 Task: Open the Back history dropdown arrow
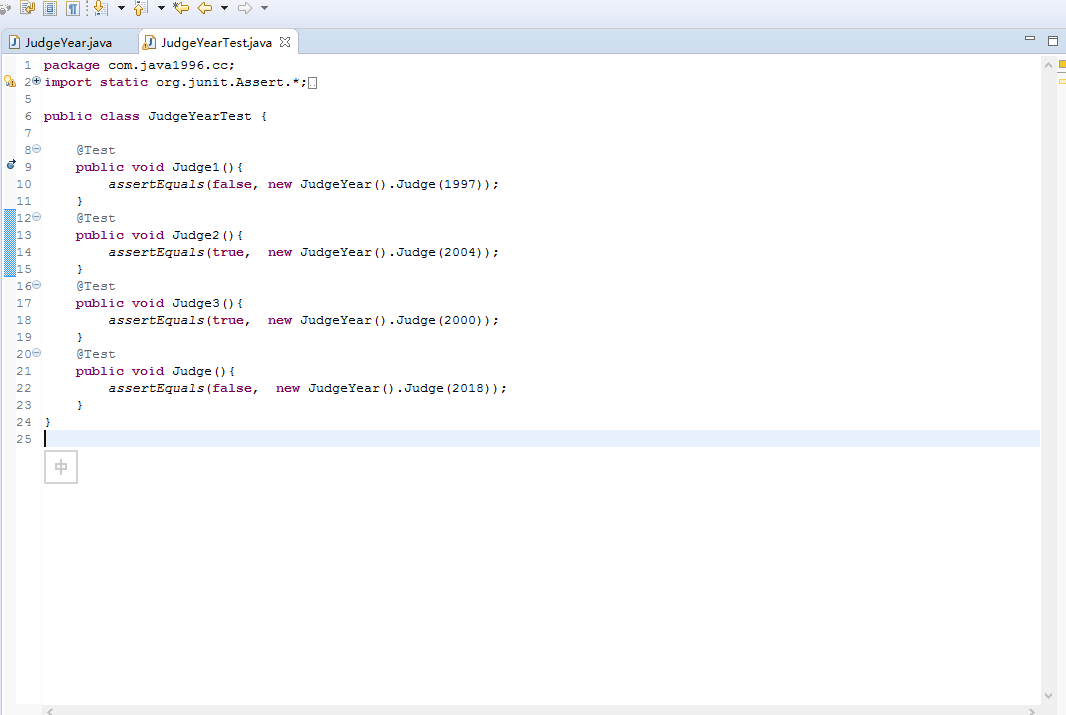coord(224,8)
